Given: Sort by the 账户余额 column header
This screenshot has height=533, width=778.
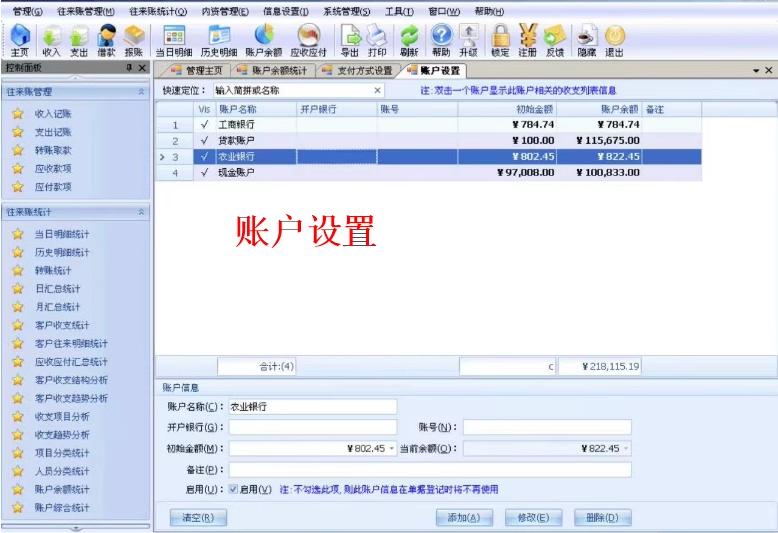Looking at the screenshot, I should coord(599,109).
